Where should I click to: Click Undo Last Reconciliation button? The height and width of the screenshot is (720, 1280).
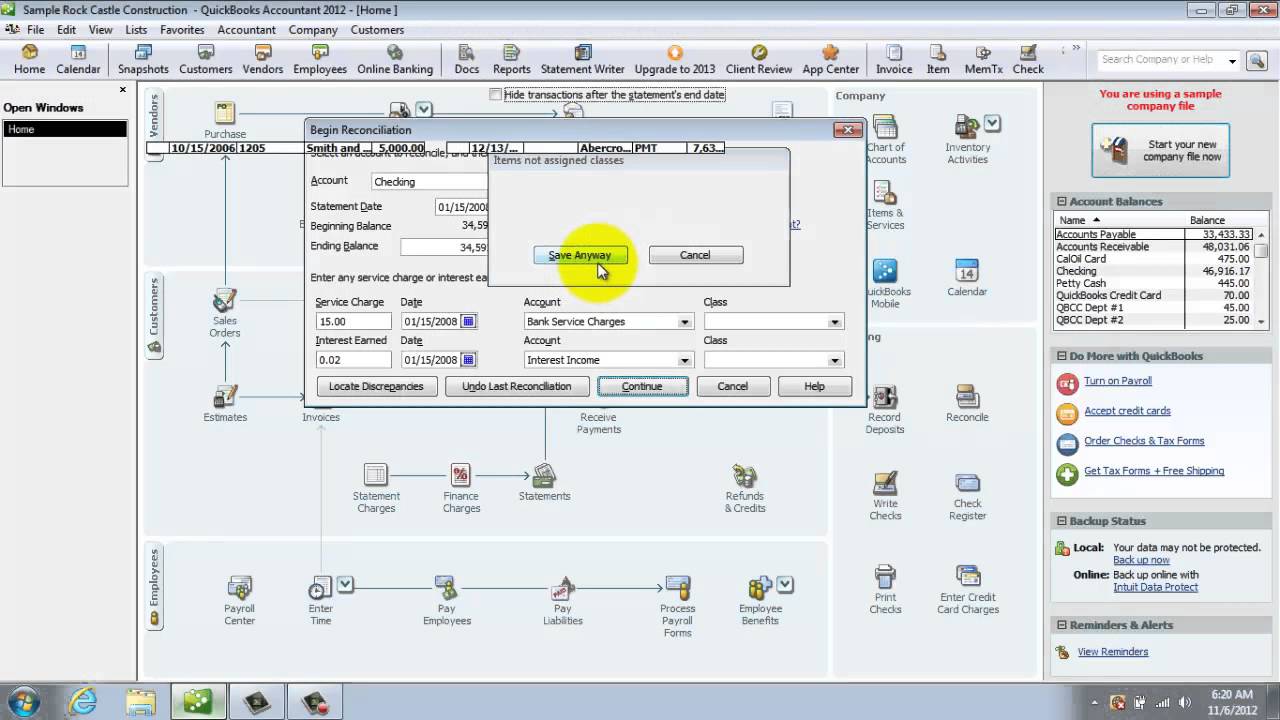click(x=516, y=386)
